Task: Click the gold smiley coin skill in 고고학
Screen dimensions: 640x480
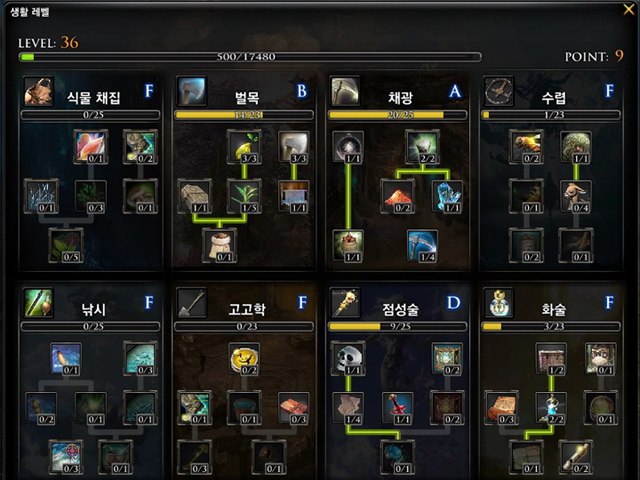Action: [x=244, y=358]
